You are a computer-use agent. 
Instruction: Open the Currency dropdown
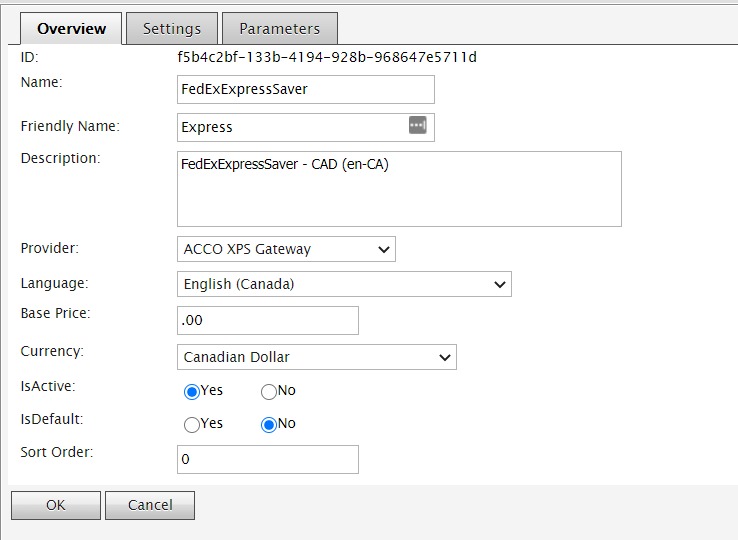click(x=316, y=357)
